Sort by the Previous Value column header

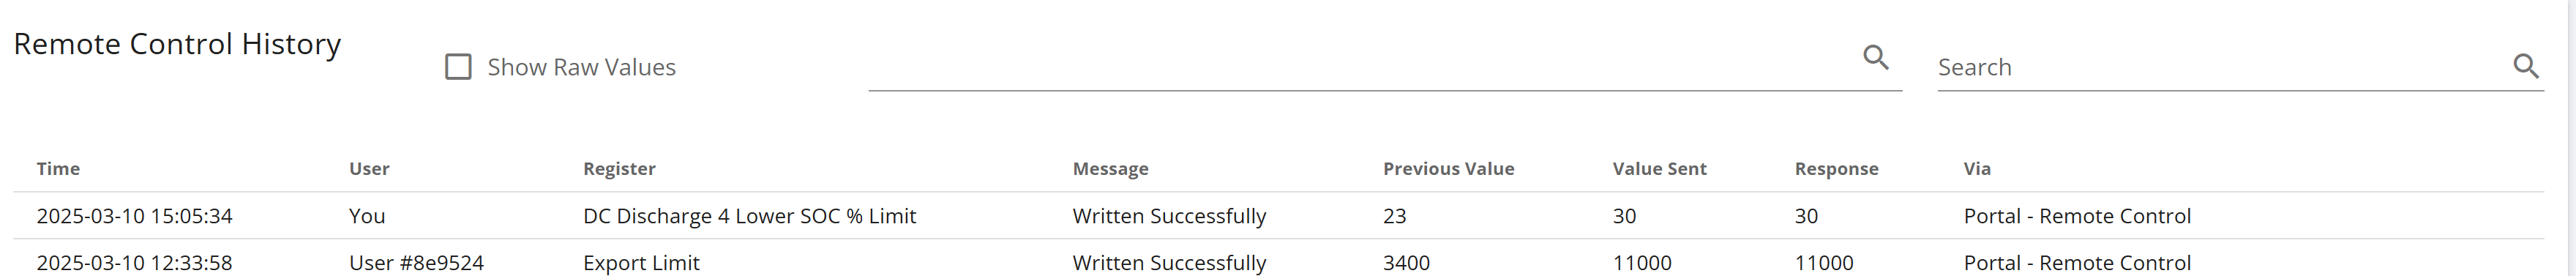[1448, 169]
